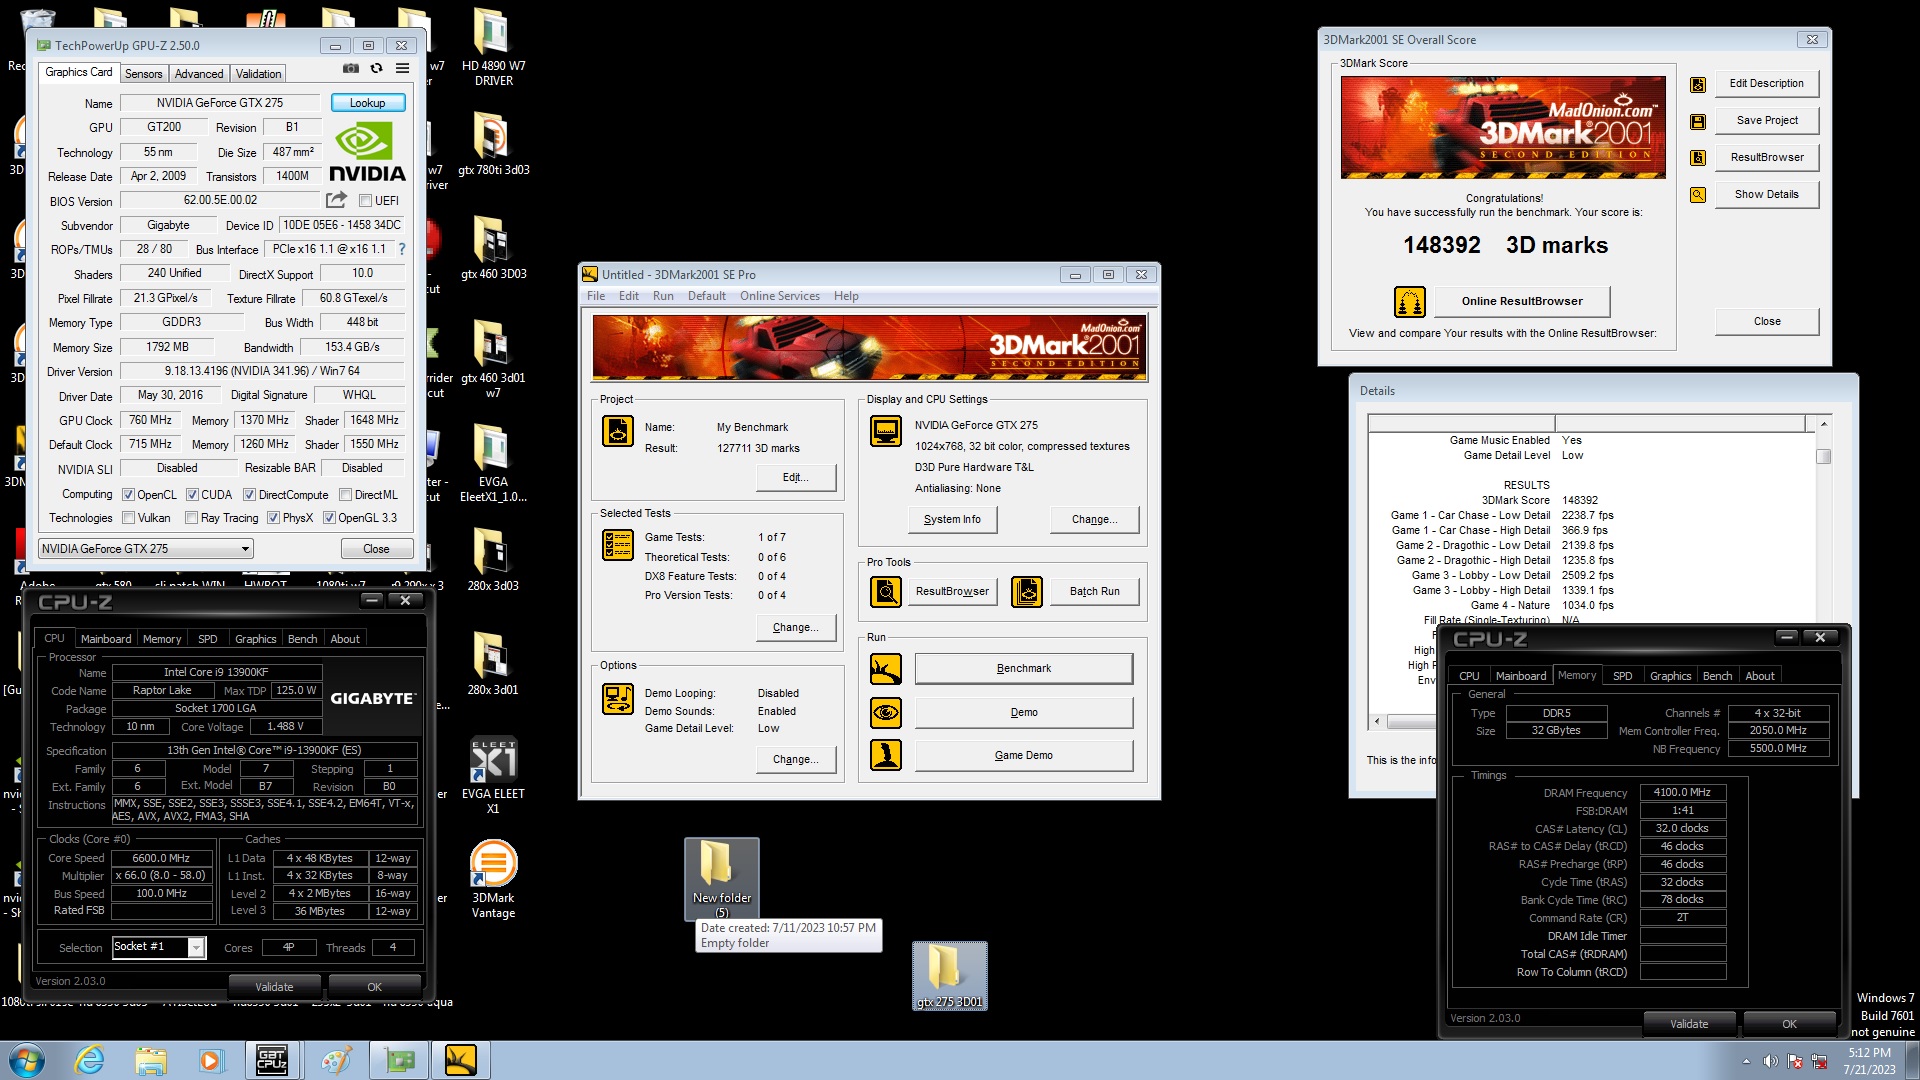Open Mainboard tab in left CPU-Z
1920x1080 pixels.
tap(106, 639)
